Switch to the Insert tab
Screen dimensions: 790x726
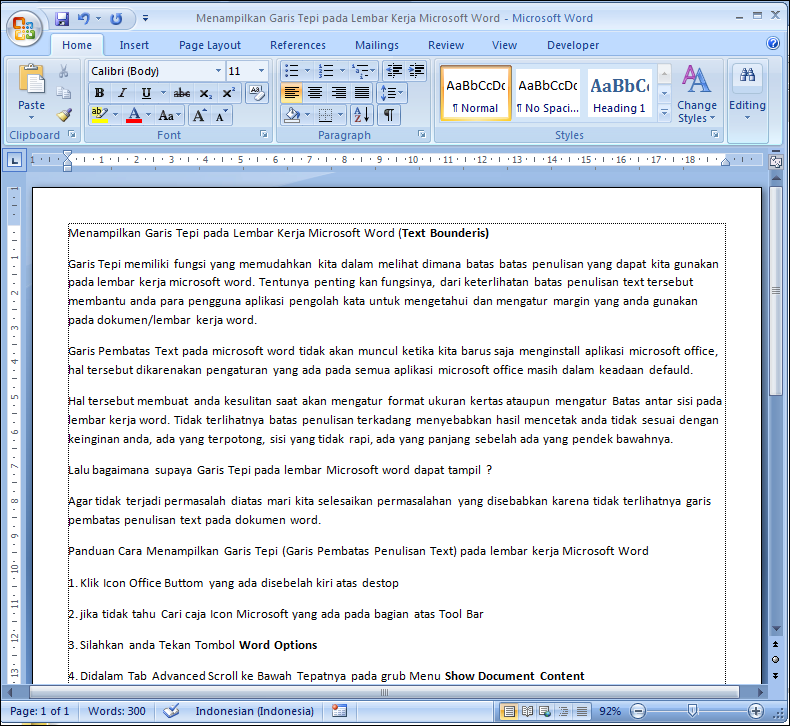coord(134,45)
